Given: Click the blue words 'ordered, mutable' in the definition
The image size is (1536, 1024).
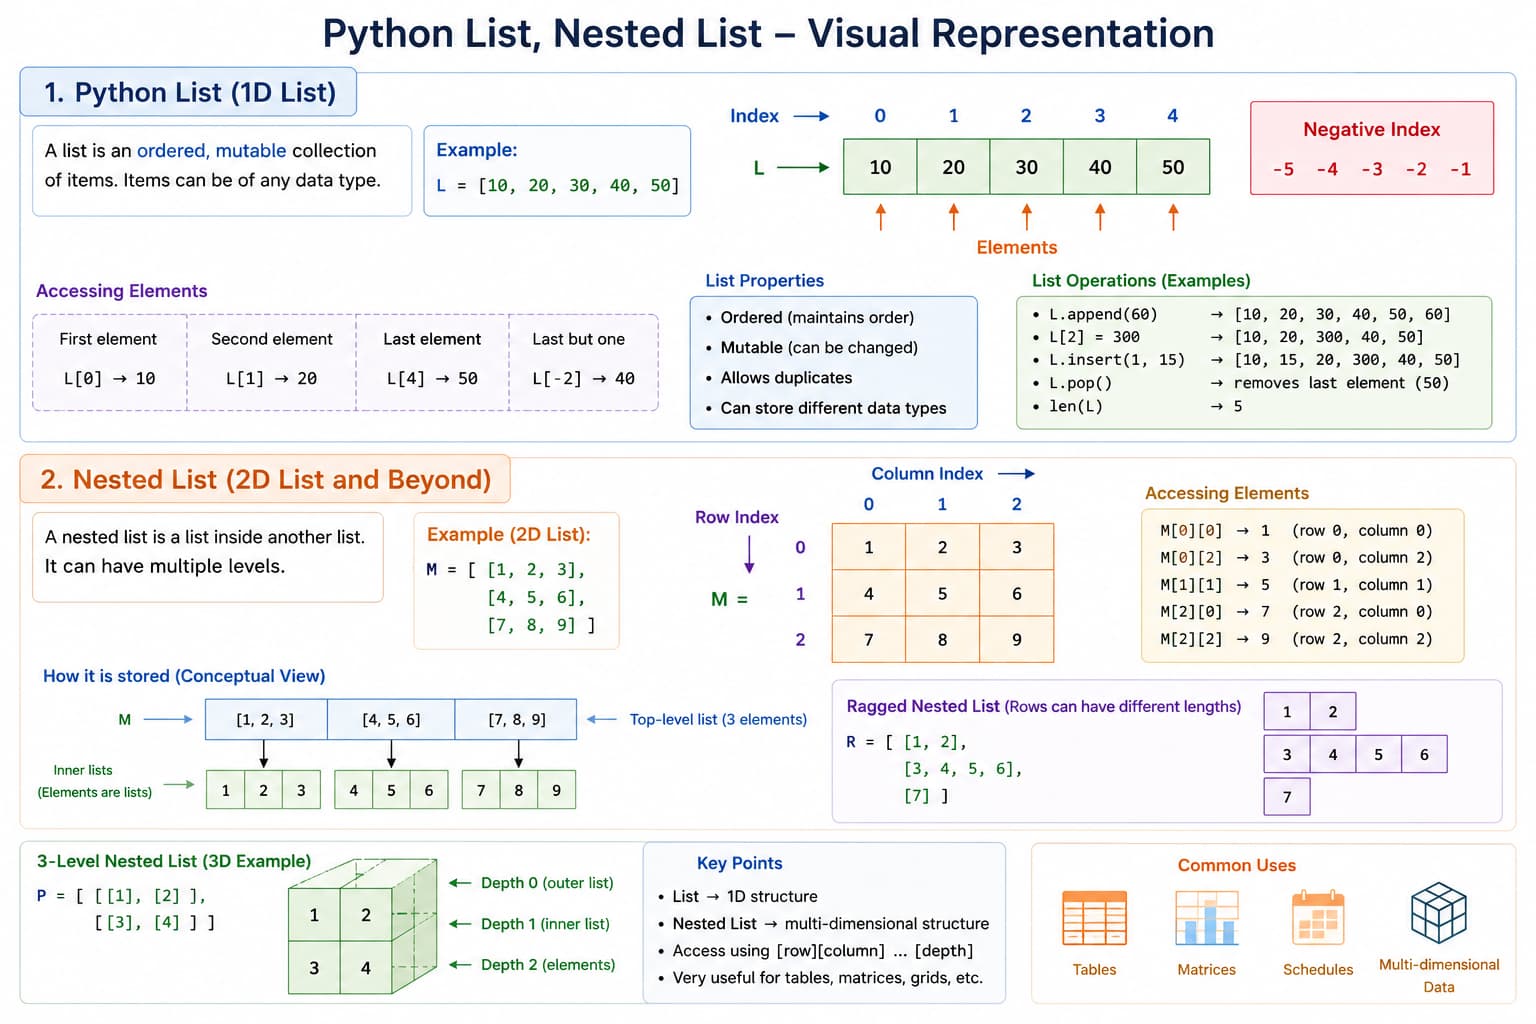Looking at the screenshot, I should 212,151.
